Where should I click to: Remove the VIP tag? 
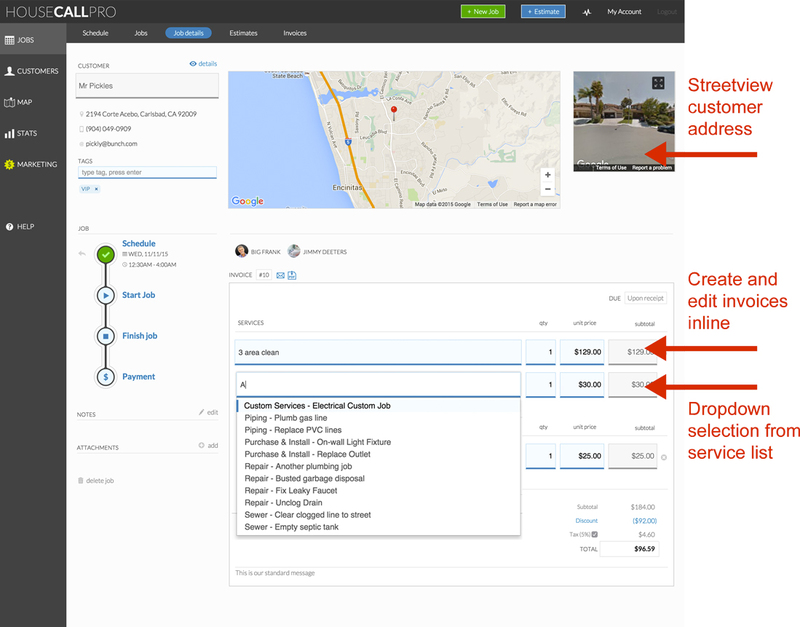(x=96, y=189)
